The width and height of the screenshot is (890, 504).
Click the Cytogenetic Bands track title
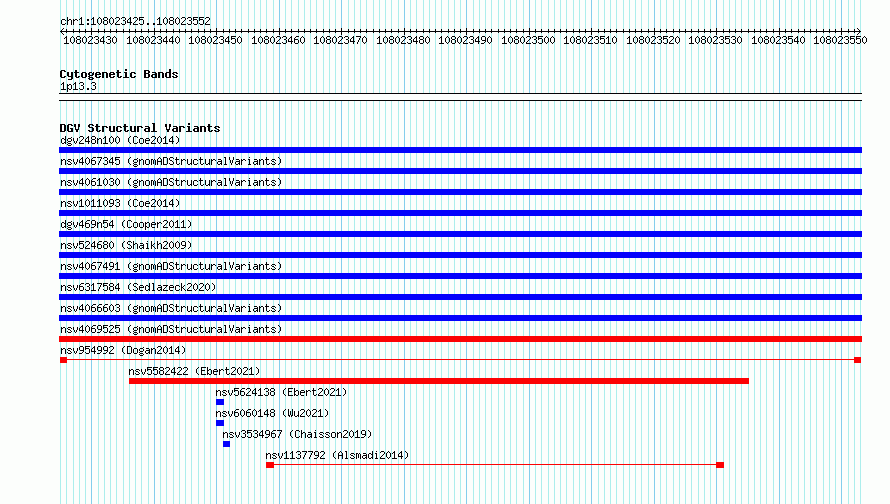pos(119,74)
